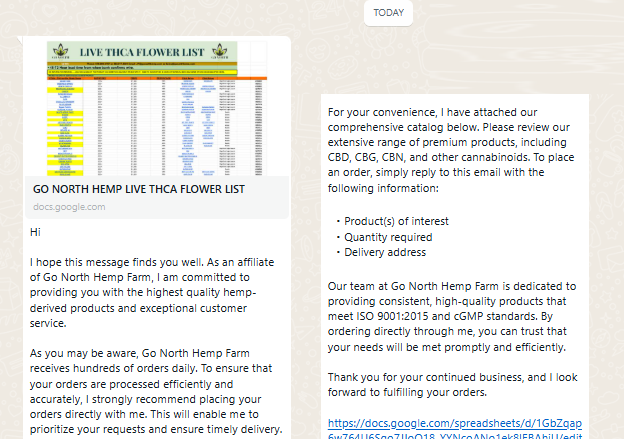Click the right leaf logo in preview header
The width and height of the screenshot is (624, 439).
(220, 51)
